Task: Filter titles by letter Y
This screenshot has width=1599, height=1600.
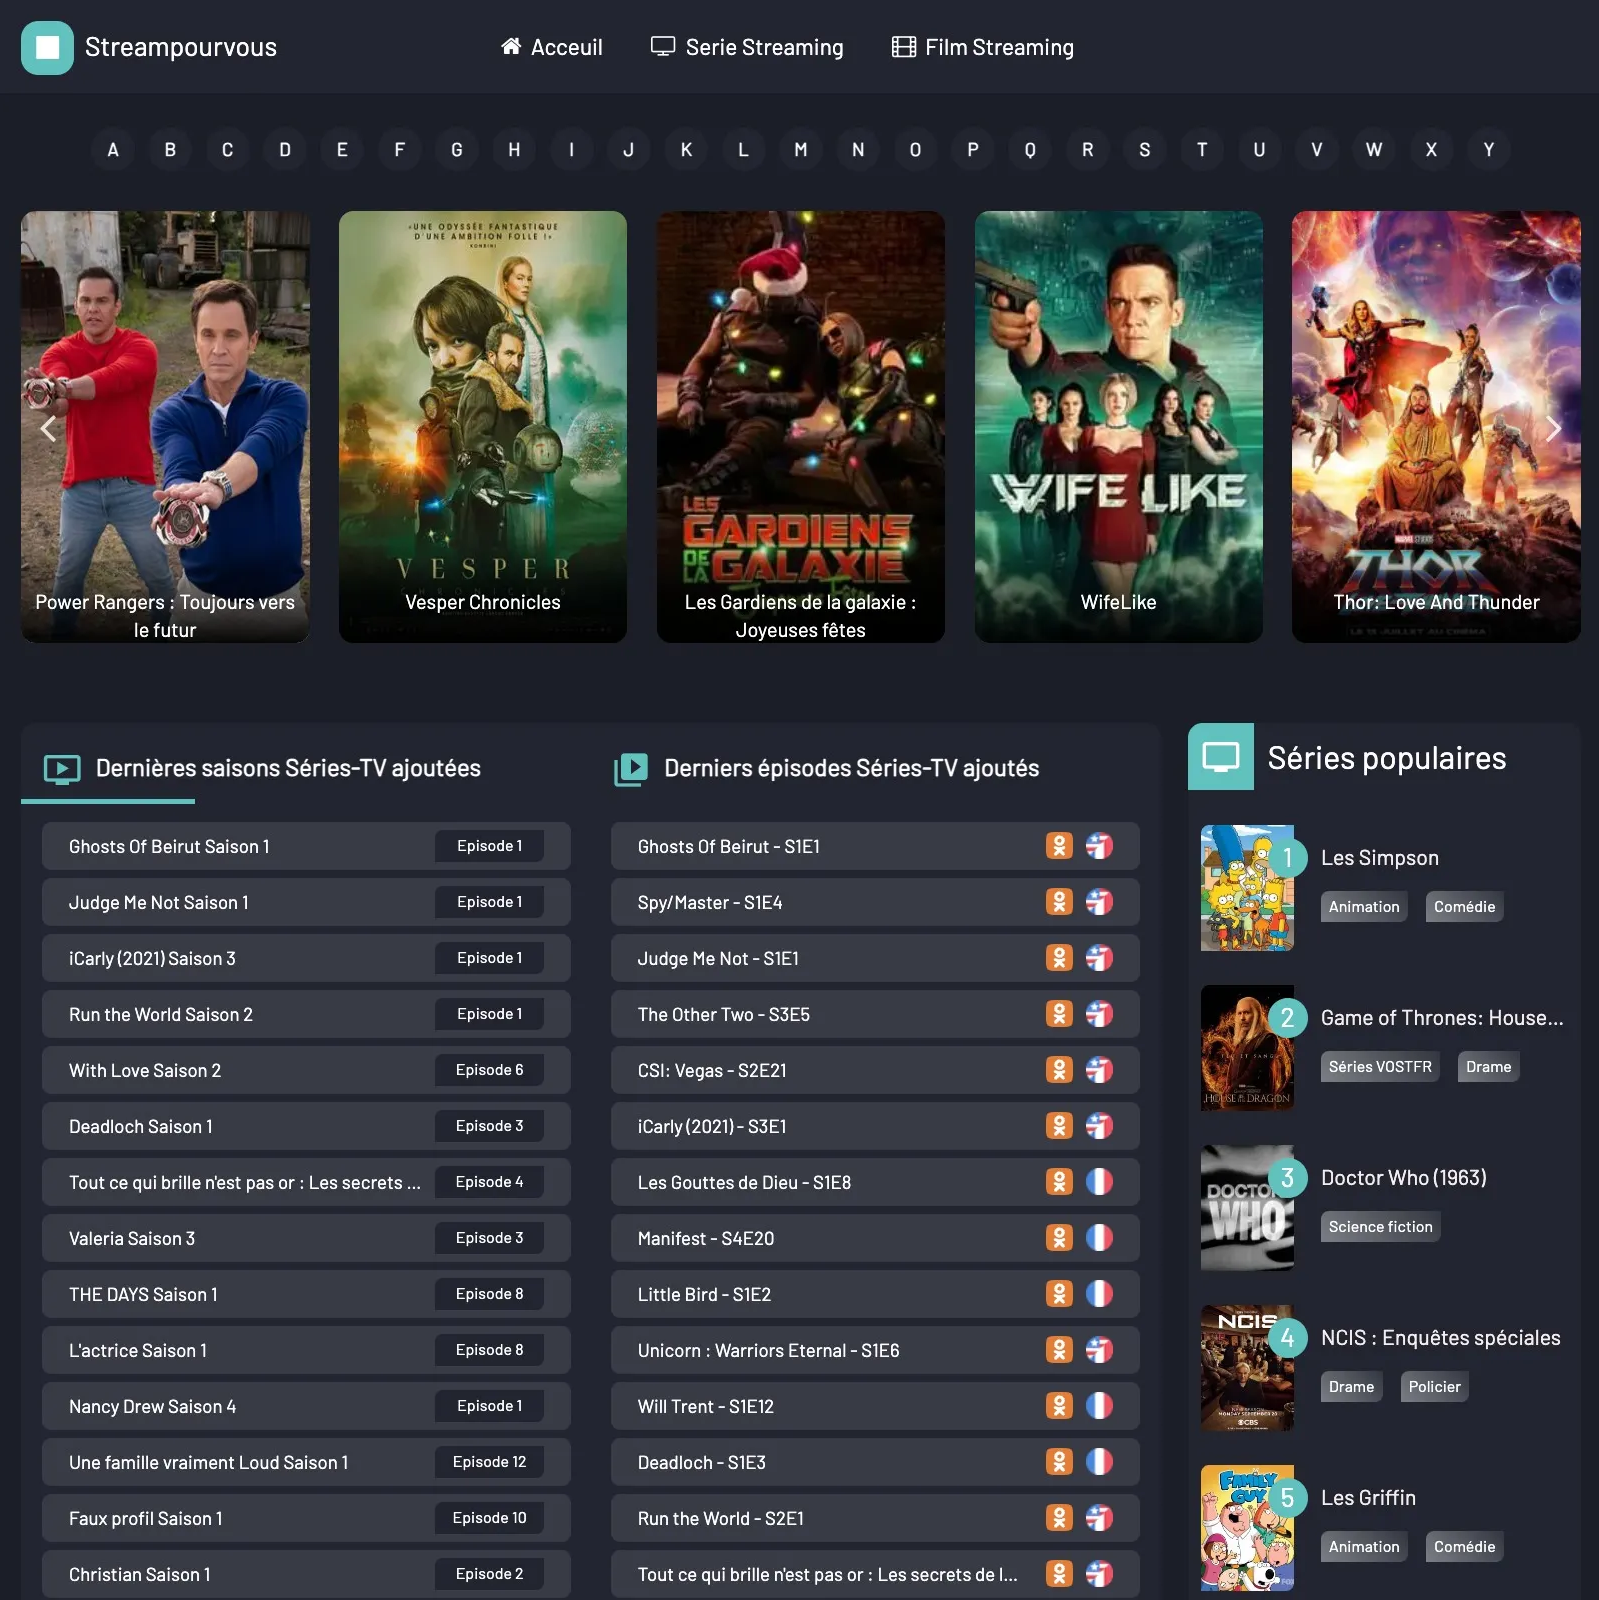Action: pyautogui.click(x=1489, y=149)
